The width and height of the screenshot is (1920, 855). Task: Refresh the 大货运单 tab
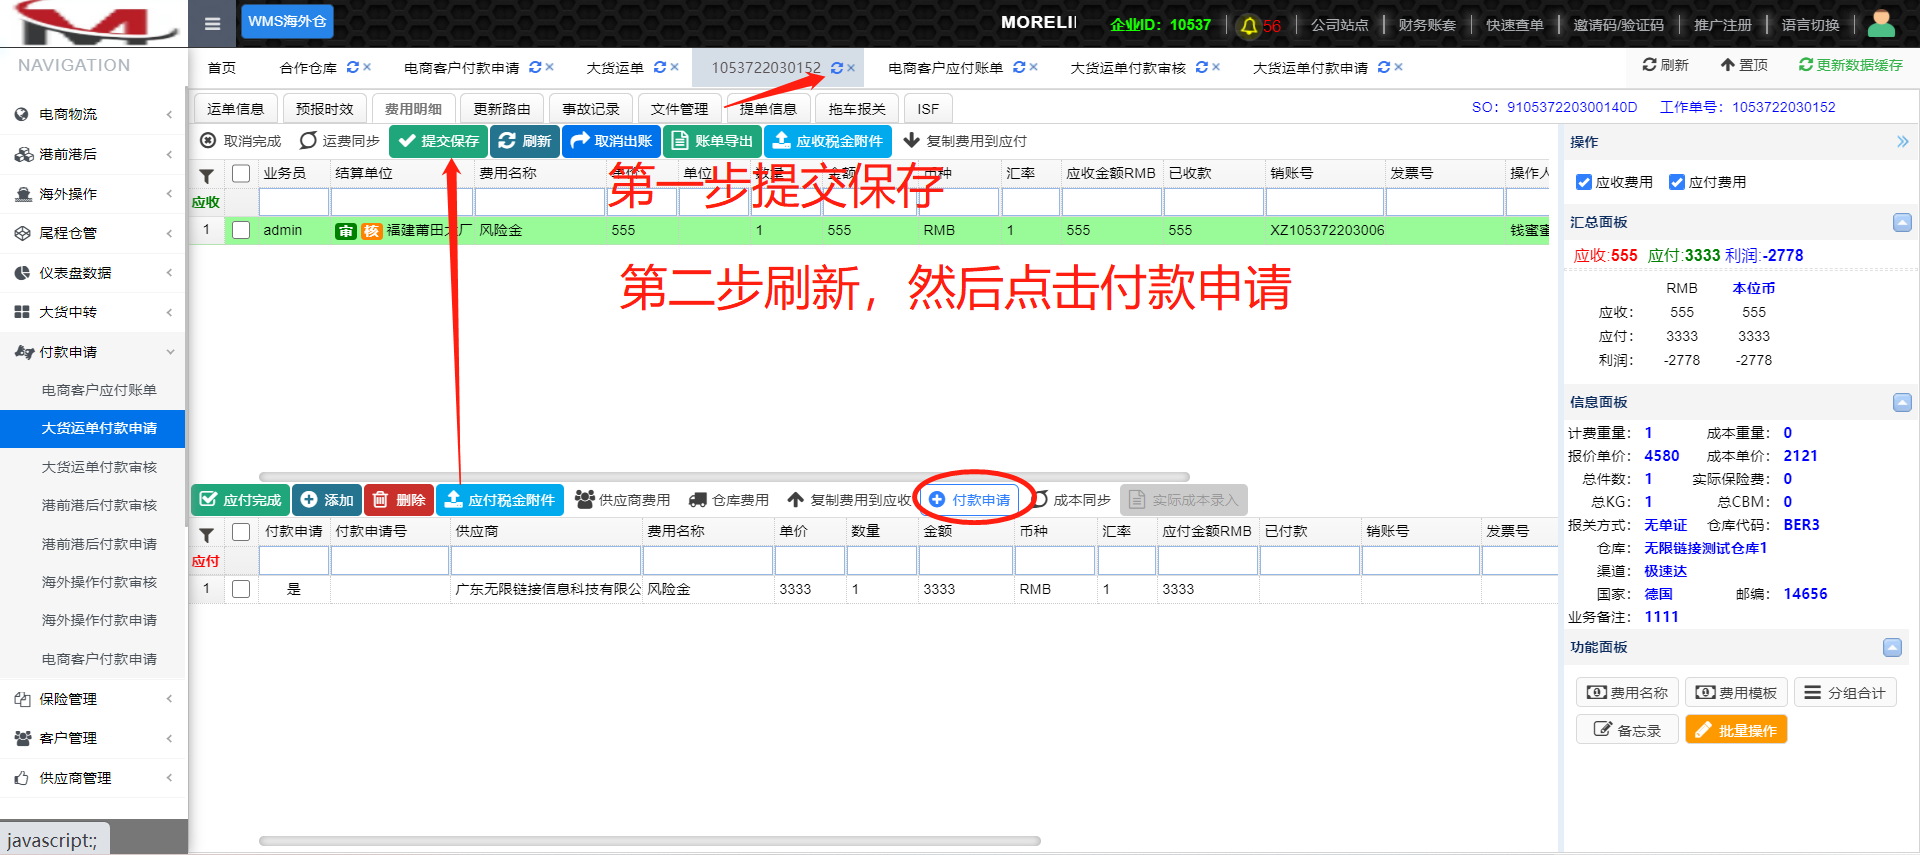pyautogui.click(x=659, y=67)
